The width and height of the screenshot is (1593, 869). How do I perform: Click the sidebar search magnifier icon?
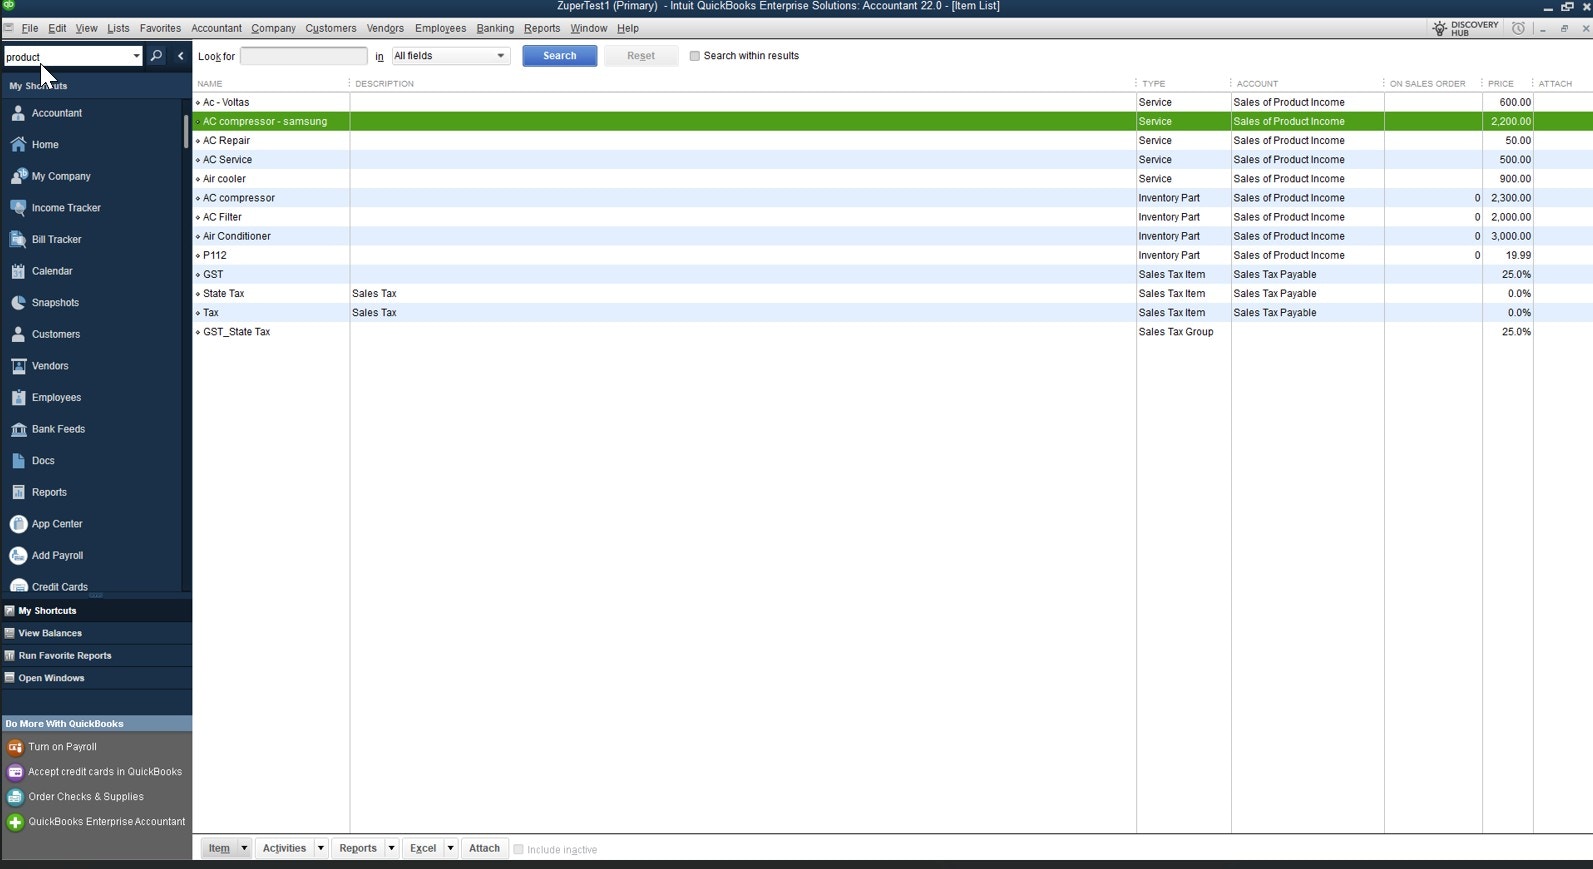tap(157, 56)
